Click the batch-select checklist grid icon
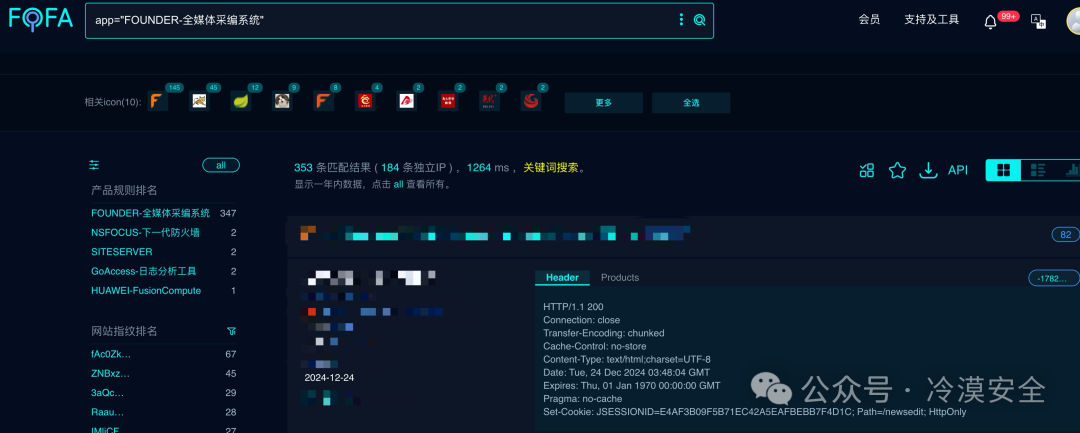Image resolution: width=1080 pixels, height=433 pixels. (866, 170)
